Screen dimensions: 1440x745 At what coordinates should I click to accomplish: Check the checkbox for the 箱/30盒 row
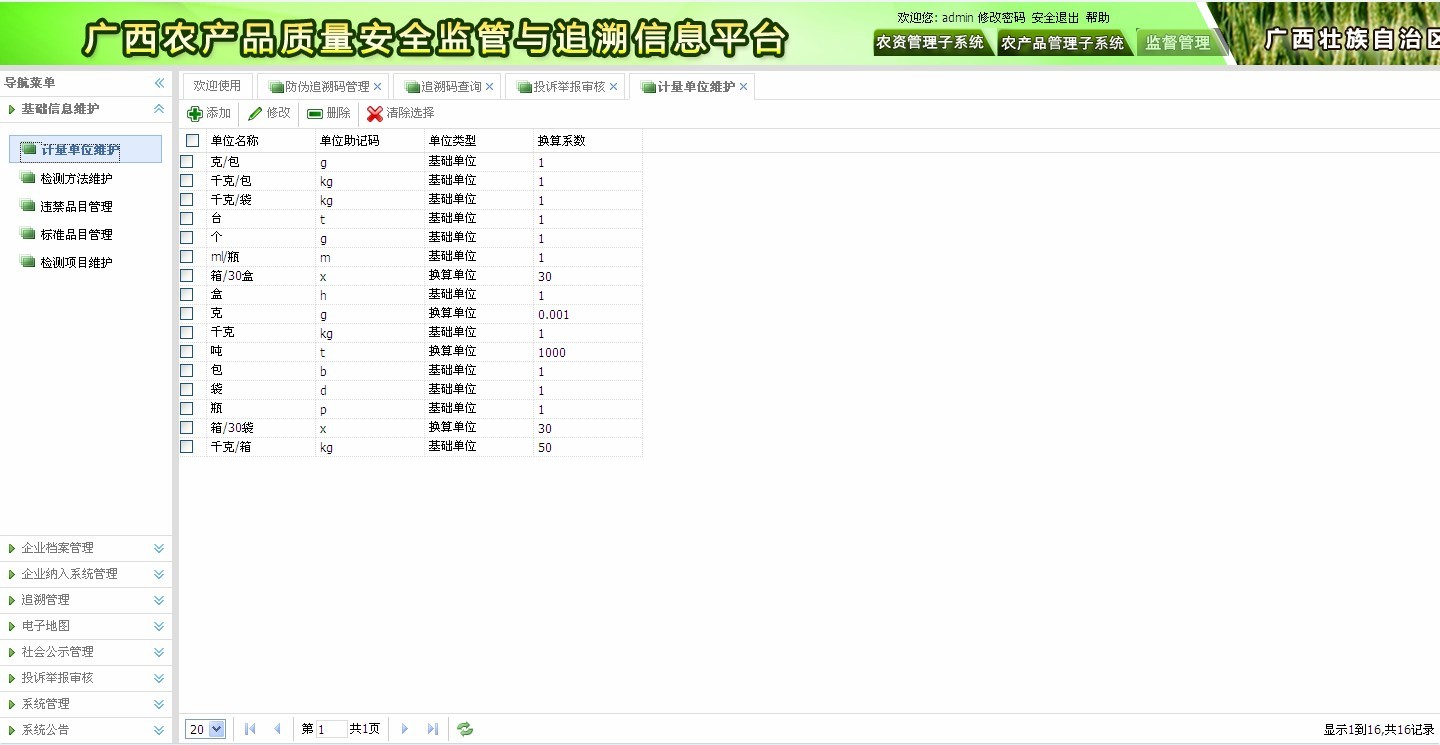186,275
